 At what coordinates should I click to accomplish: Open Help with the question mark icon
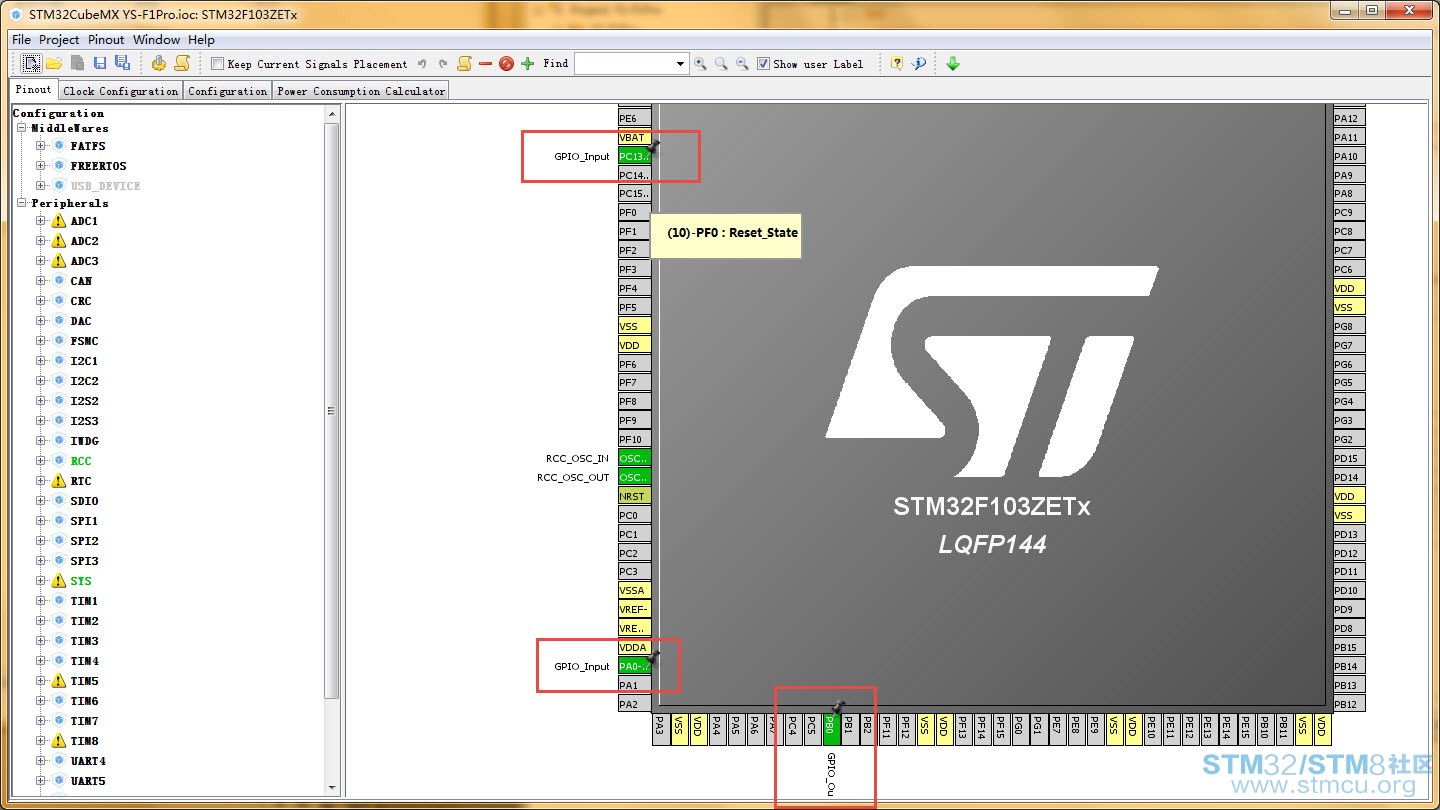click(897, 63)
